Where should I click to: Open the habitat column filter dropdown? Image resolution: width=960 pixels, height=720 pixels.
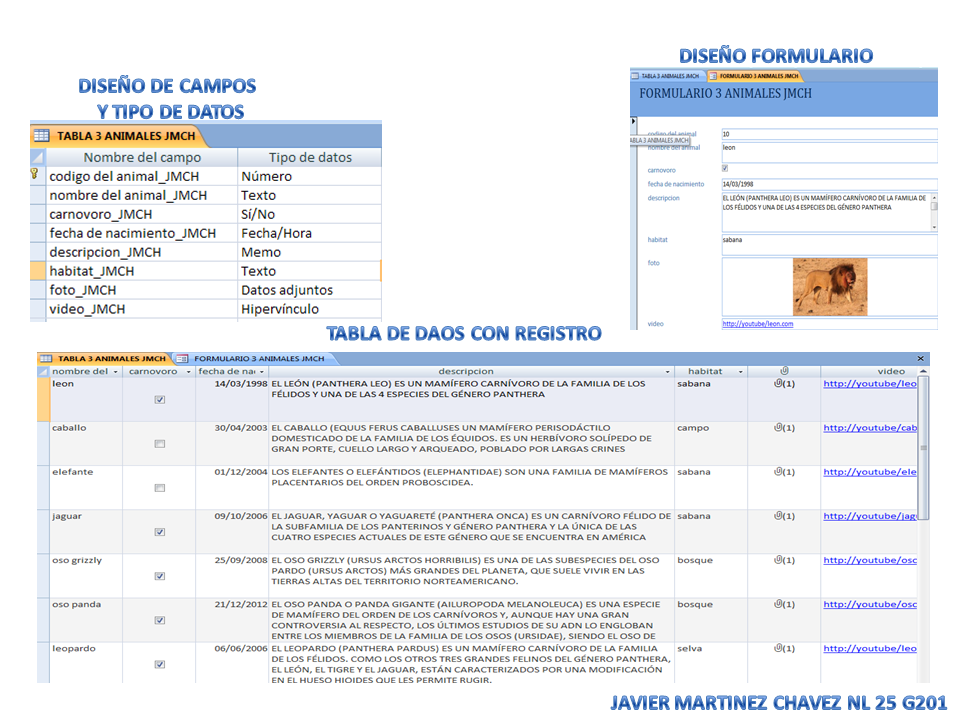click(741, 372)
